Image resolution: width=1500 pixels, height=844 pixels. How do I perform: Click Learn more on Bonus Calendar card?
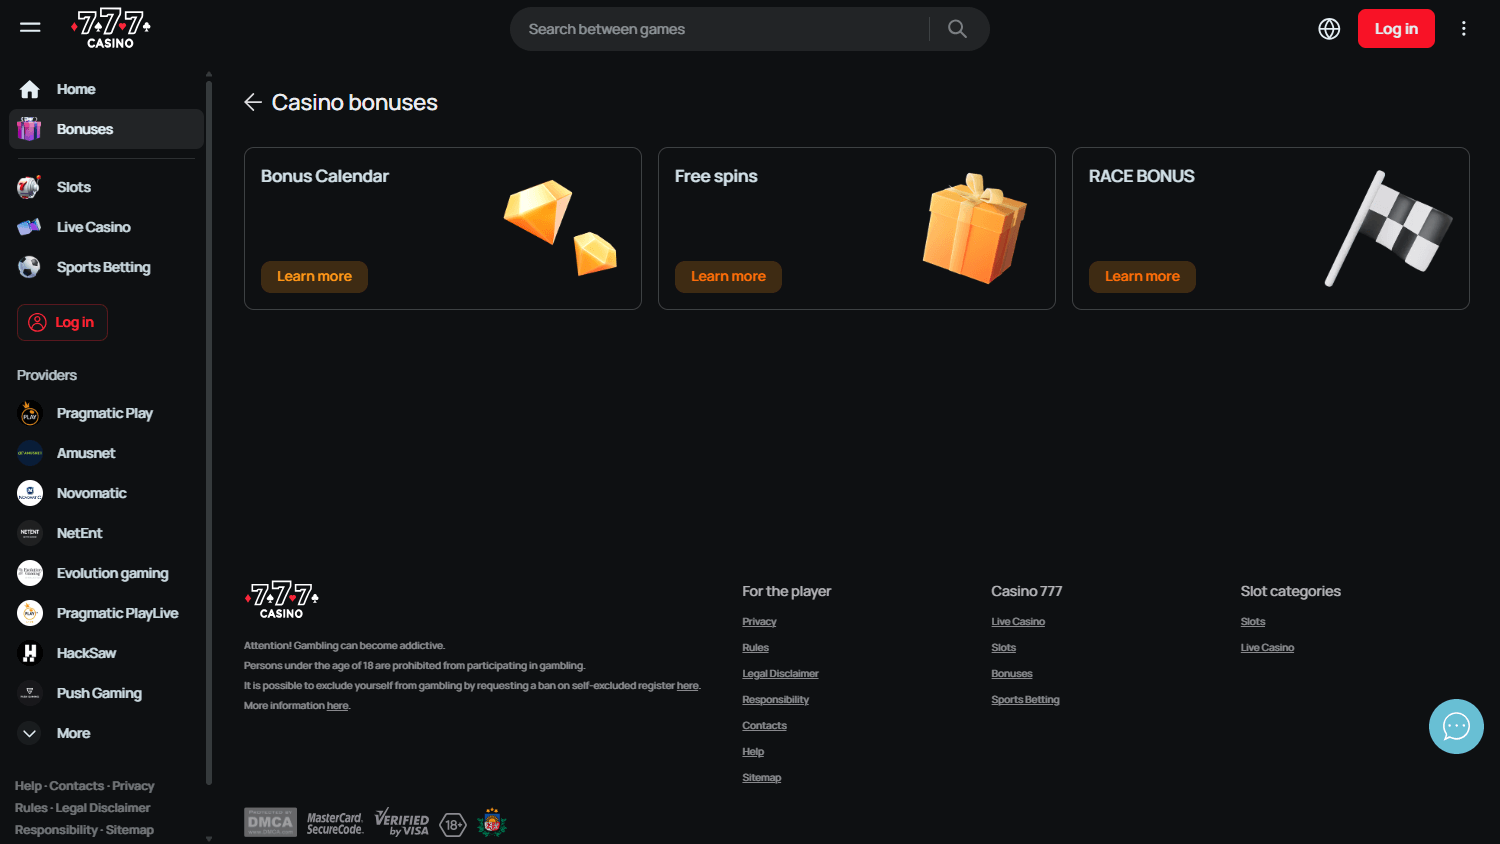tap(314, 277)
